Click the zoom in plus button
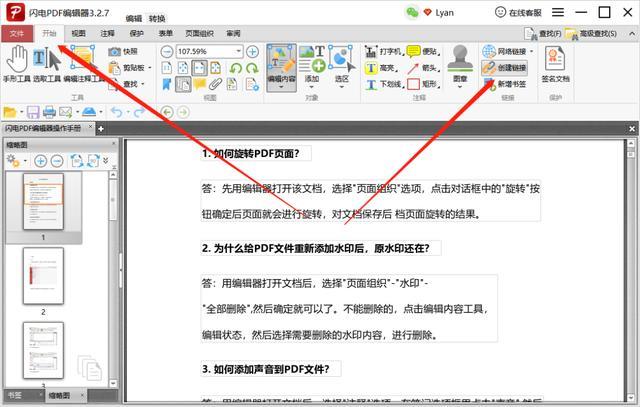Viewport: 640px width, 407px height. click(252, 51)
